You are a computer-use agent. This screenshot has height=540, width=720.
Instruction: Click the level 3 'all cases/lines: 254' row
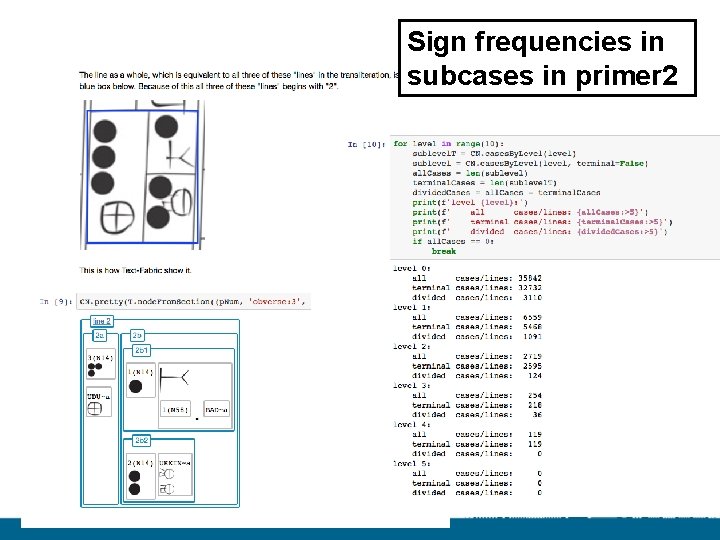pyautogui.click(x=477, y=395)
